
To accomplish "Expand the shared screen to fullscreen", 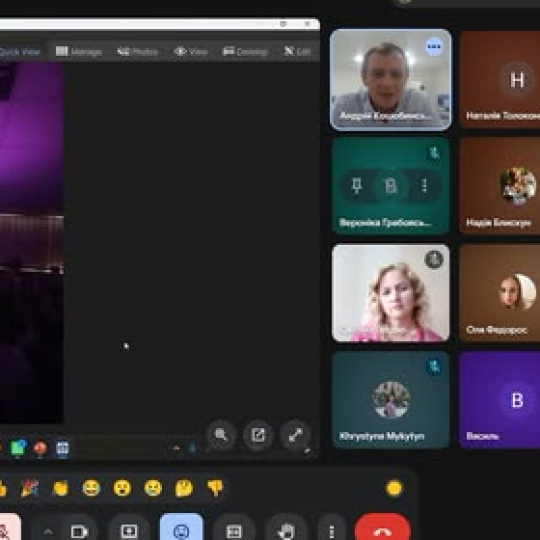I will (295, 435).
